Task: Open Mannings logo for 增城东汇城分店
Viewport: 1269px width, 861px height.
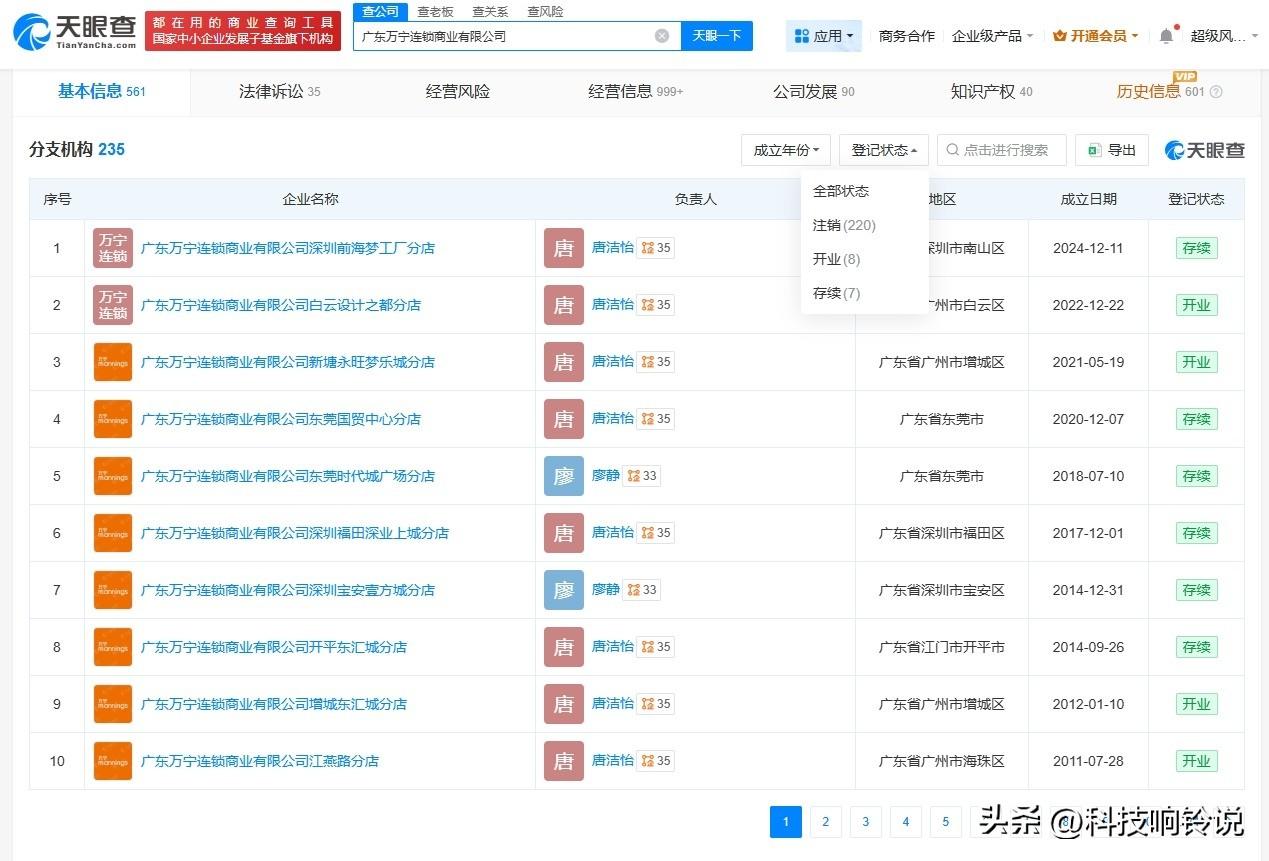Action: coord(112,704)
